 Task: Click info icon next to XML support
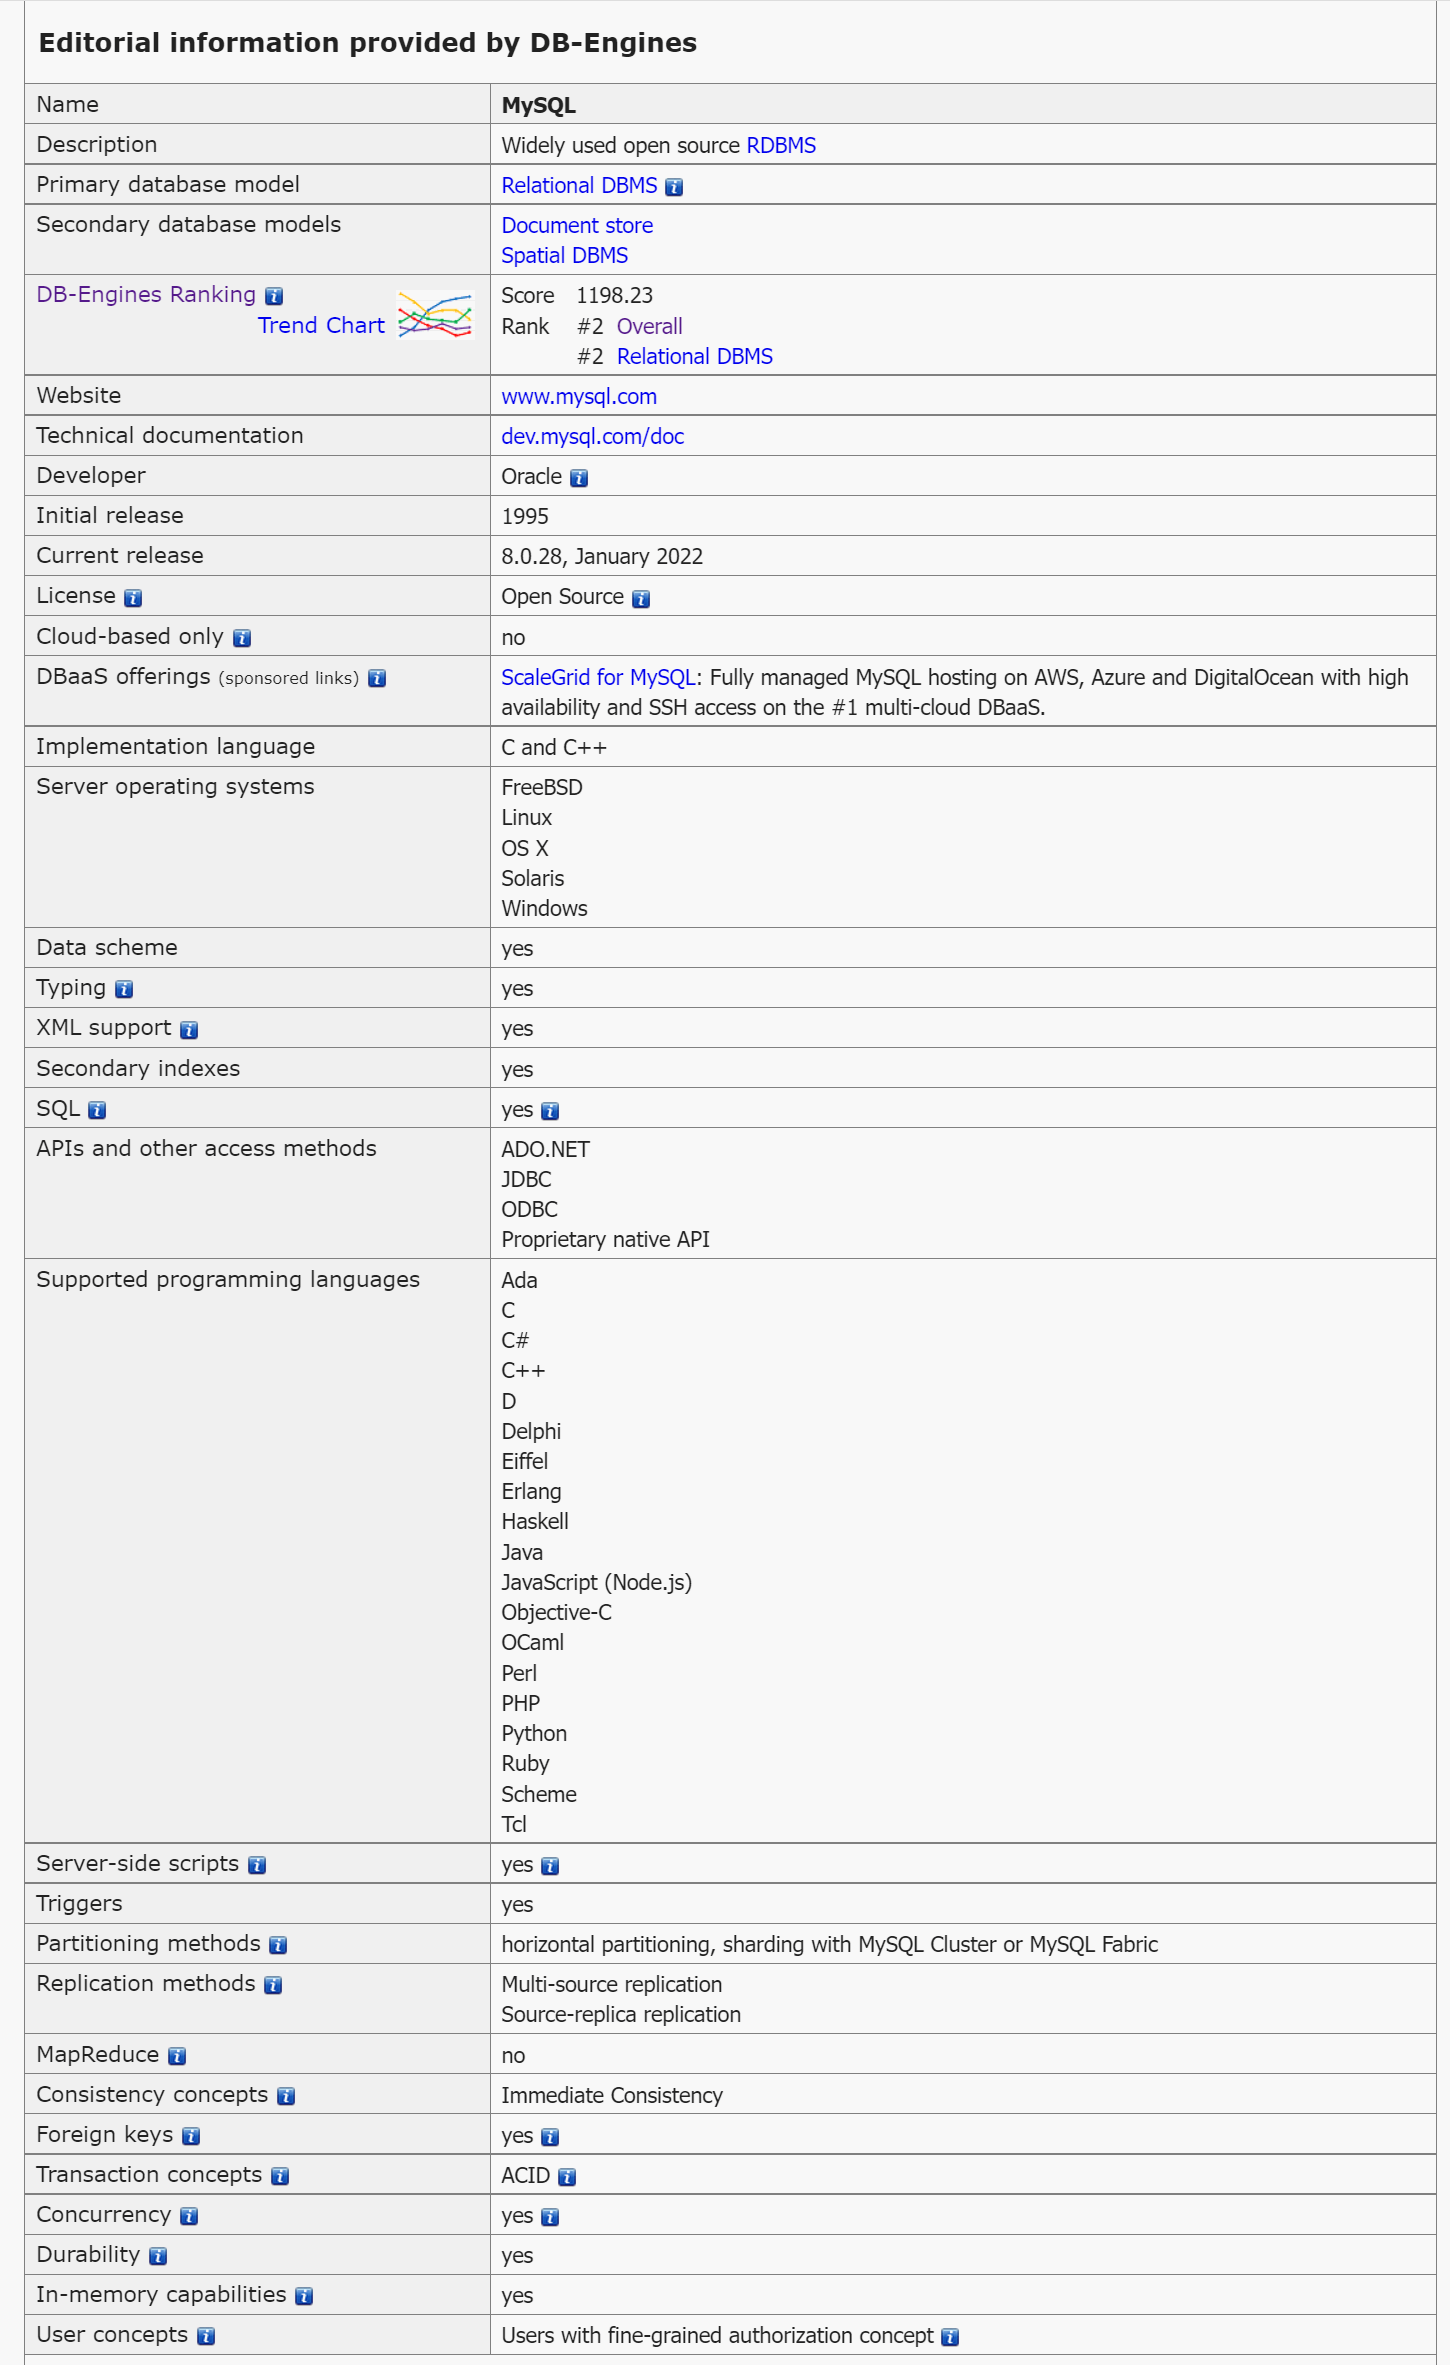tap(189, 1030)
